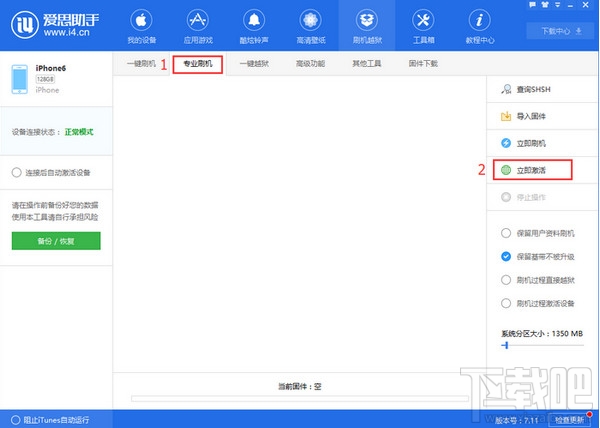Switch to 一键刷机 tab
Screen dimensions: 600x428
point(141,63)
